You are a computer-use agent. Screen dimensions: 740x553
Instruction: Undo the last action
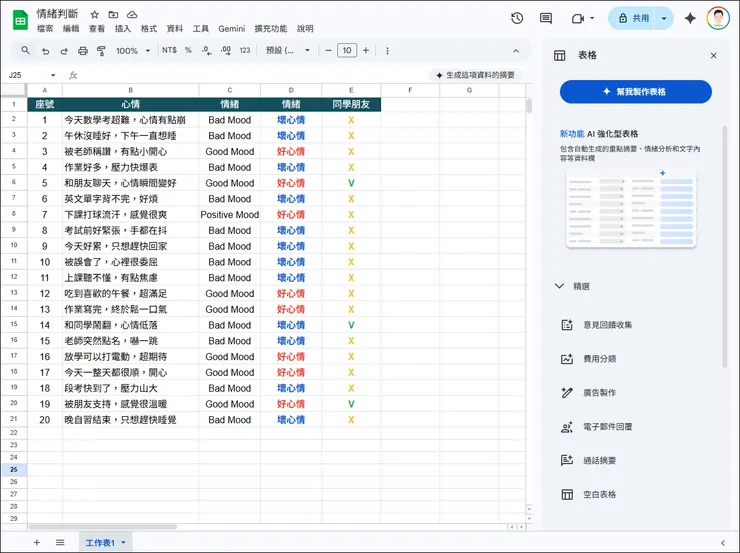[x=45, y=50]
